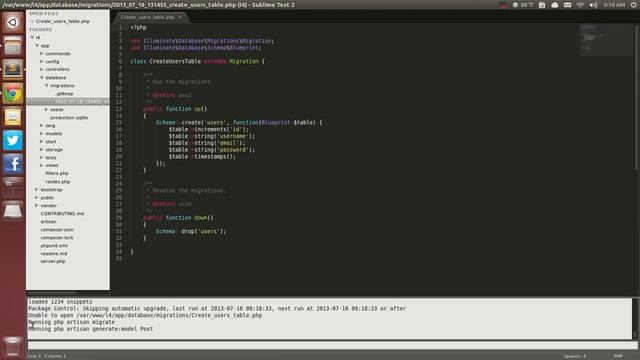
Task: Click the console command input field
Action: (x=332, y=345)
